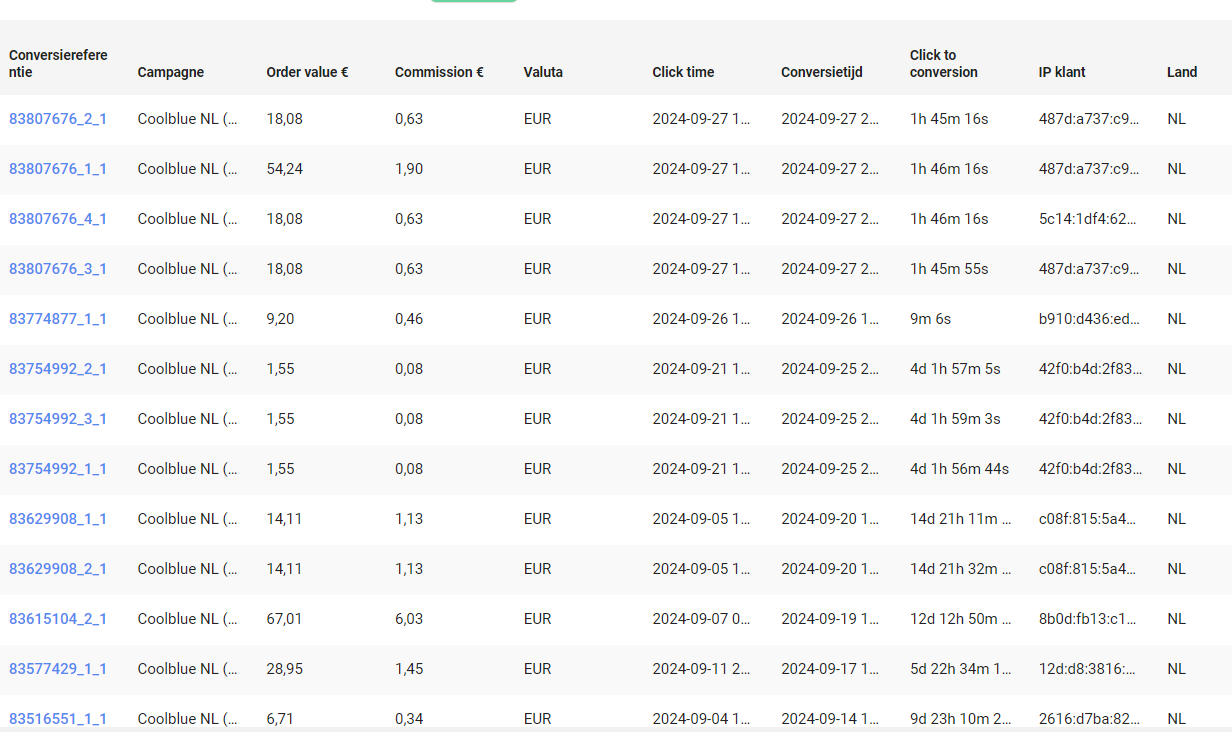The width and height of the screenshot is (1232, 732).
Task: Select click-to-conversion 4d 1h 57m 5s
Action: tap(955, 369)
